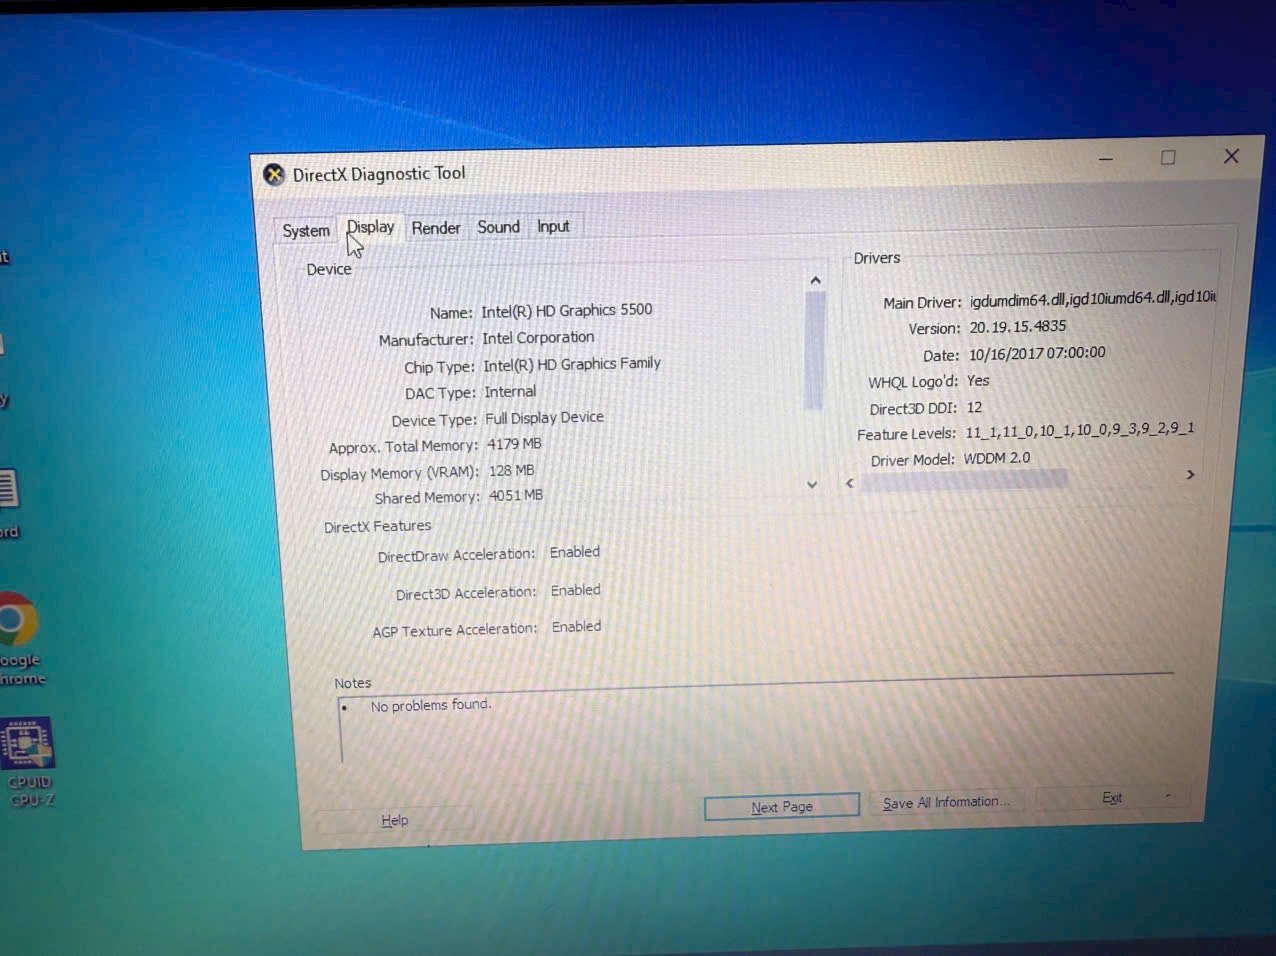Close the DirectX Diagnostic Tool window

click(1231, 156)
